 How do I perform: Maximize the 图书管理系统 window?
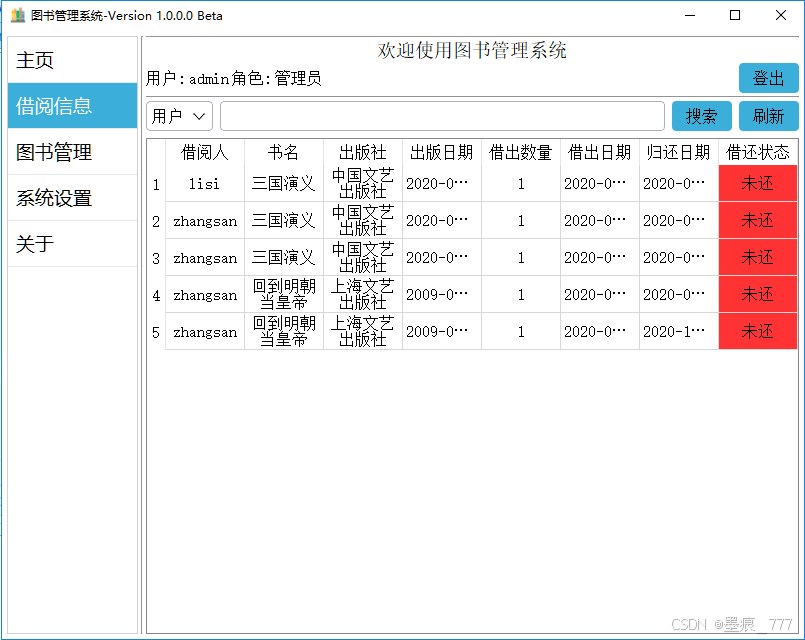735,15
